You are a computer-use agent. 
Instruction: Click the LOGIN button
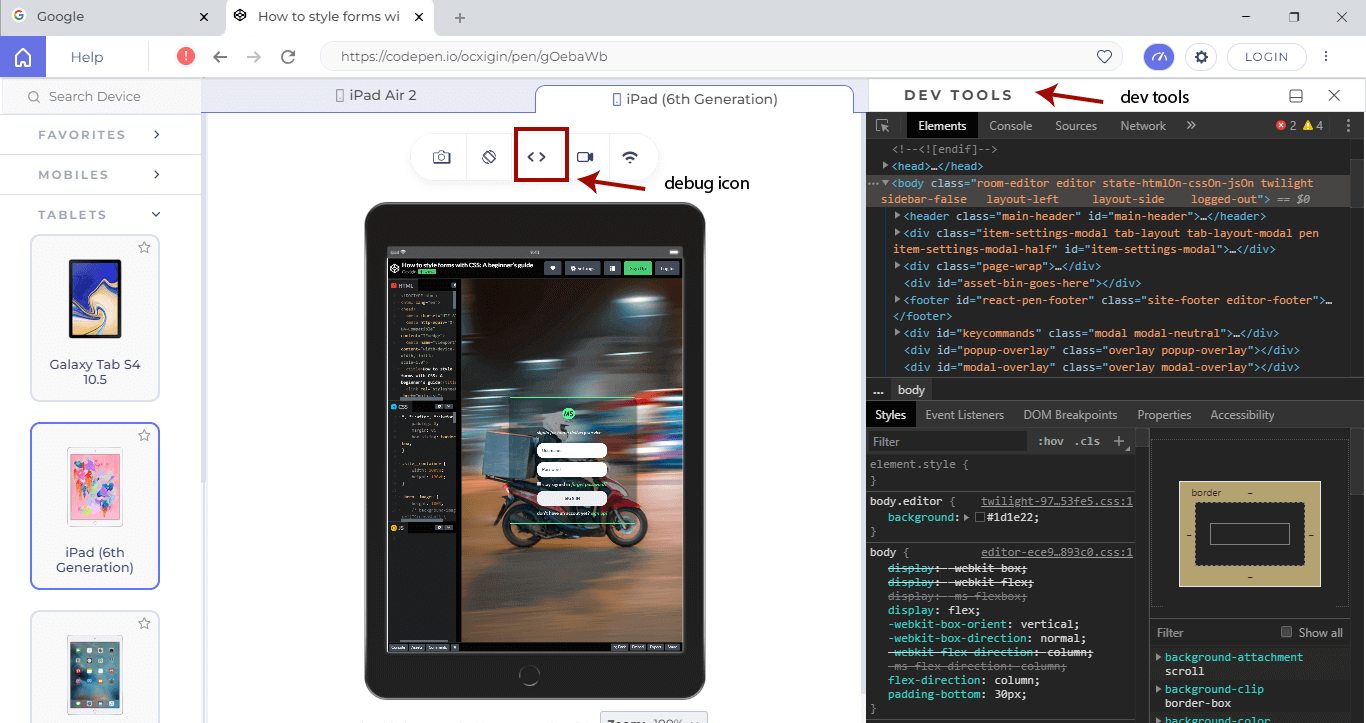(1266, 57)
